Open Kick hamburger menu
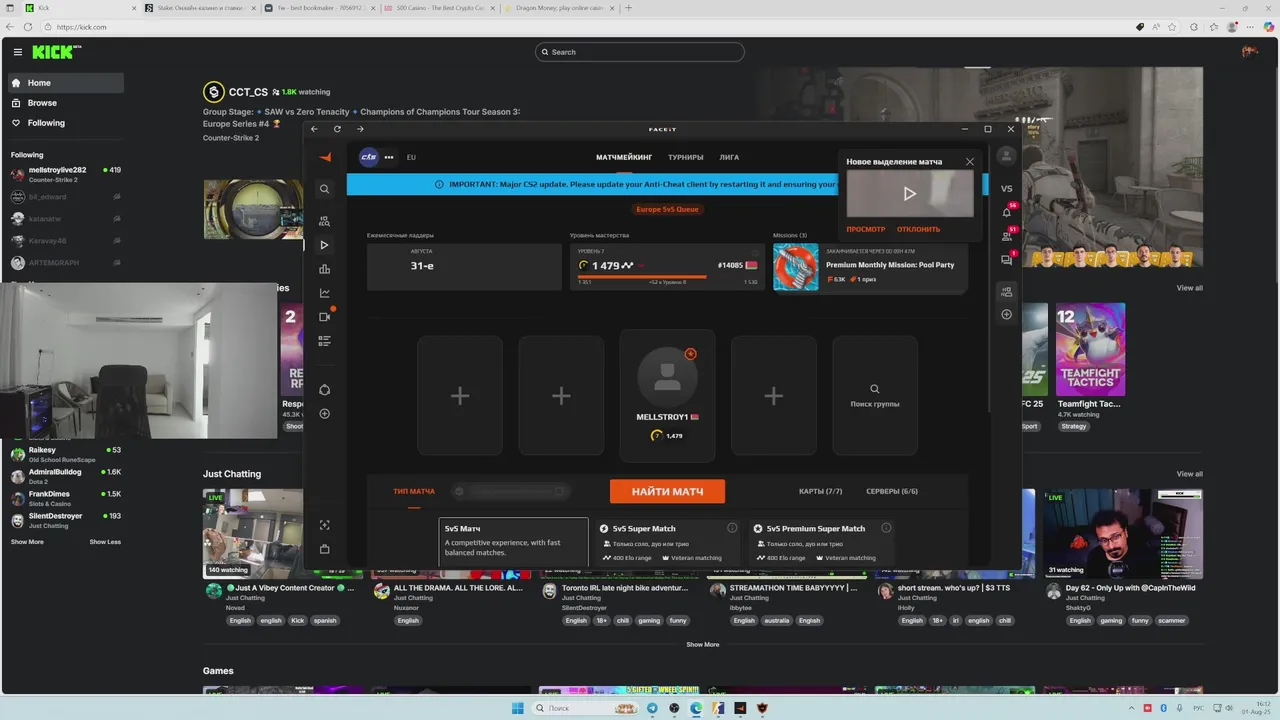1280x720 pixels. pyautogui.click(x=17, y=52)
